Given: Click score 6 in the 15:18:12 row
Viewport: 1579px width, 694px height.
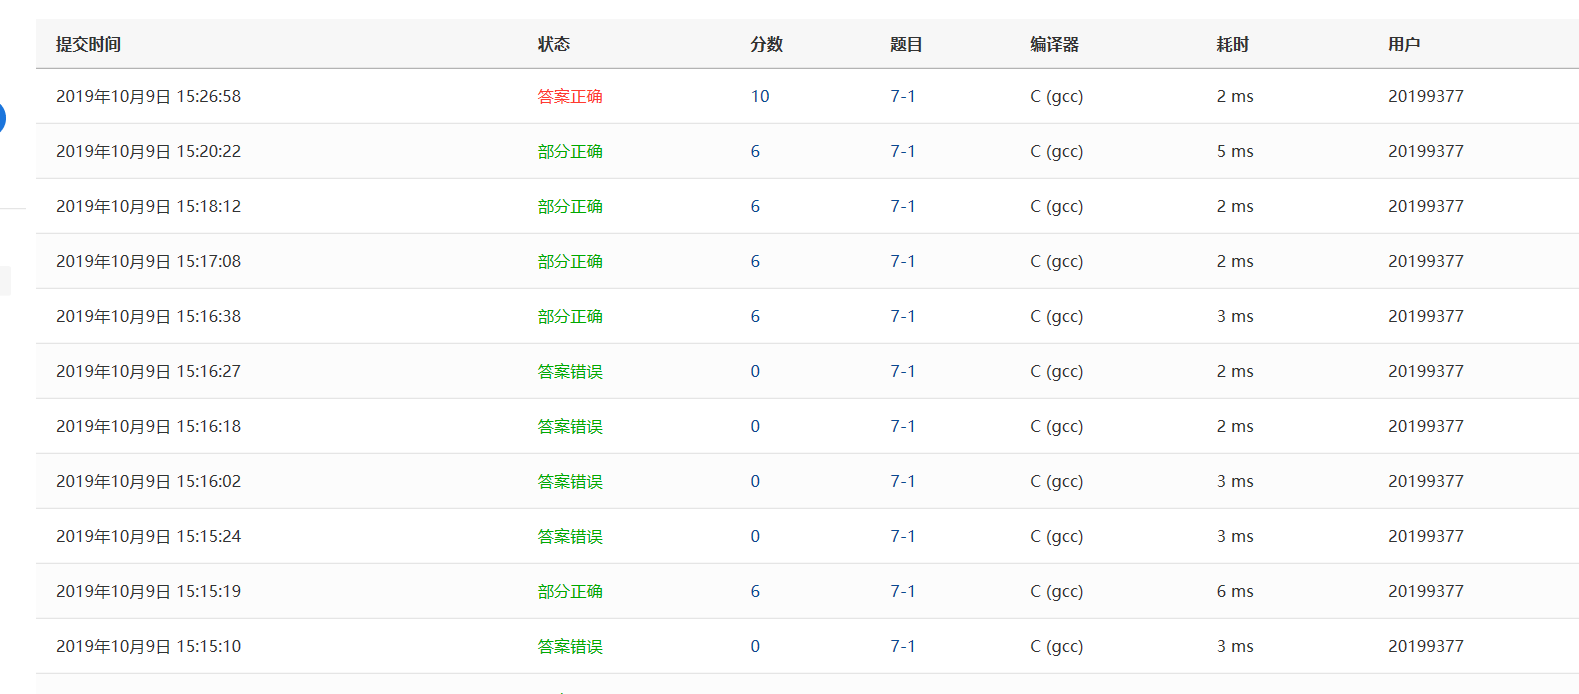Looking at the screenshot, I should point(755,206).
